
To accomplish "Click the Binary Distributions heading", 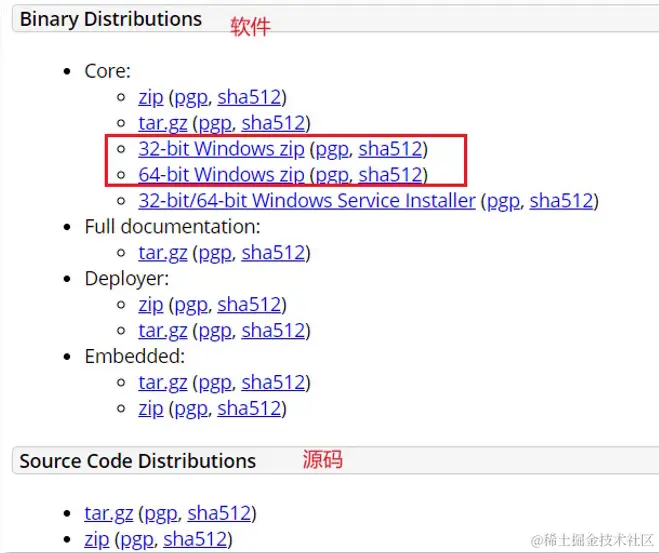I will pos(111,19).
